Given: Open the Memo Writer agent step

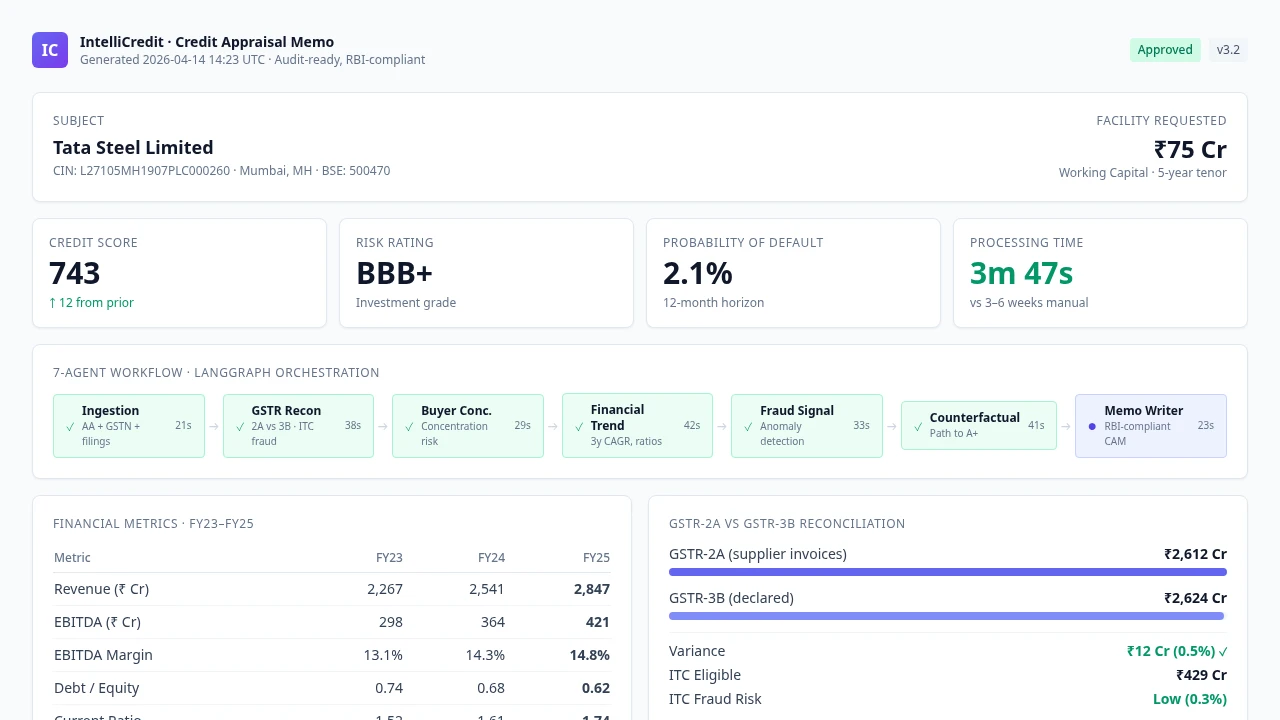Looking at the screenshot, I should tap(1151, 426).
